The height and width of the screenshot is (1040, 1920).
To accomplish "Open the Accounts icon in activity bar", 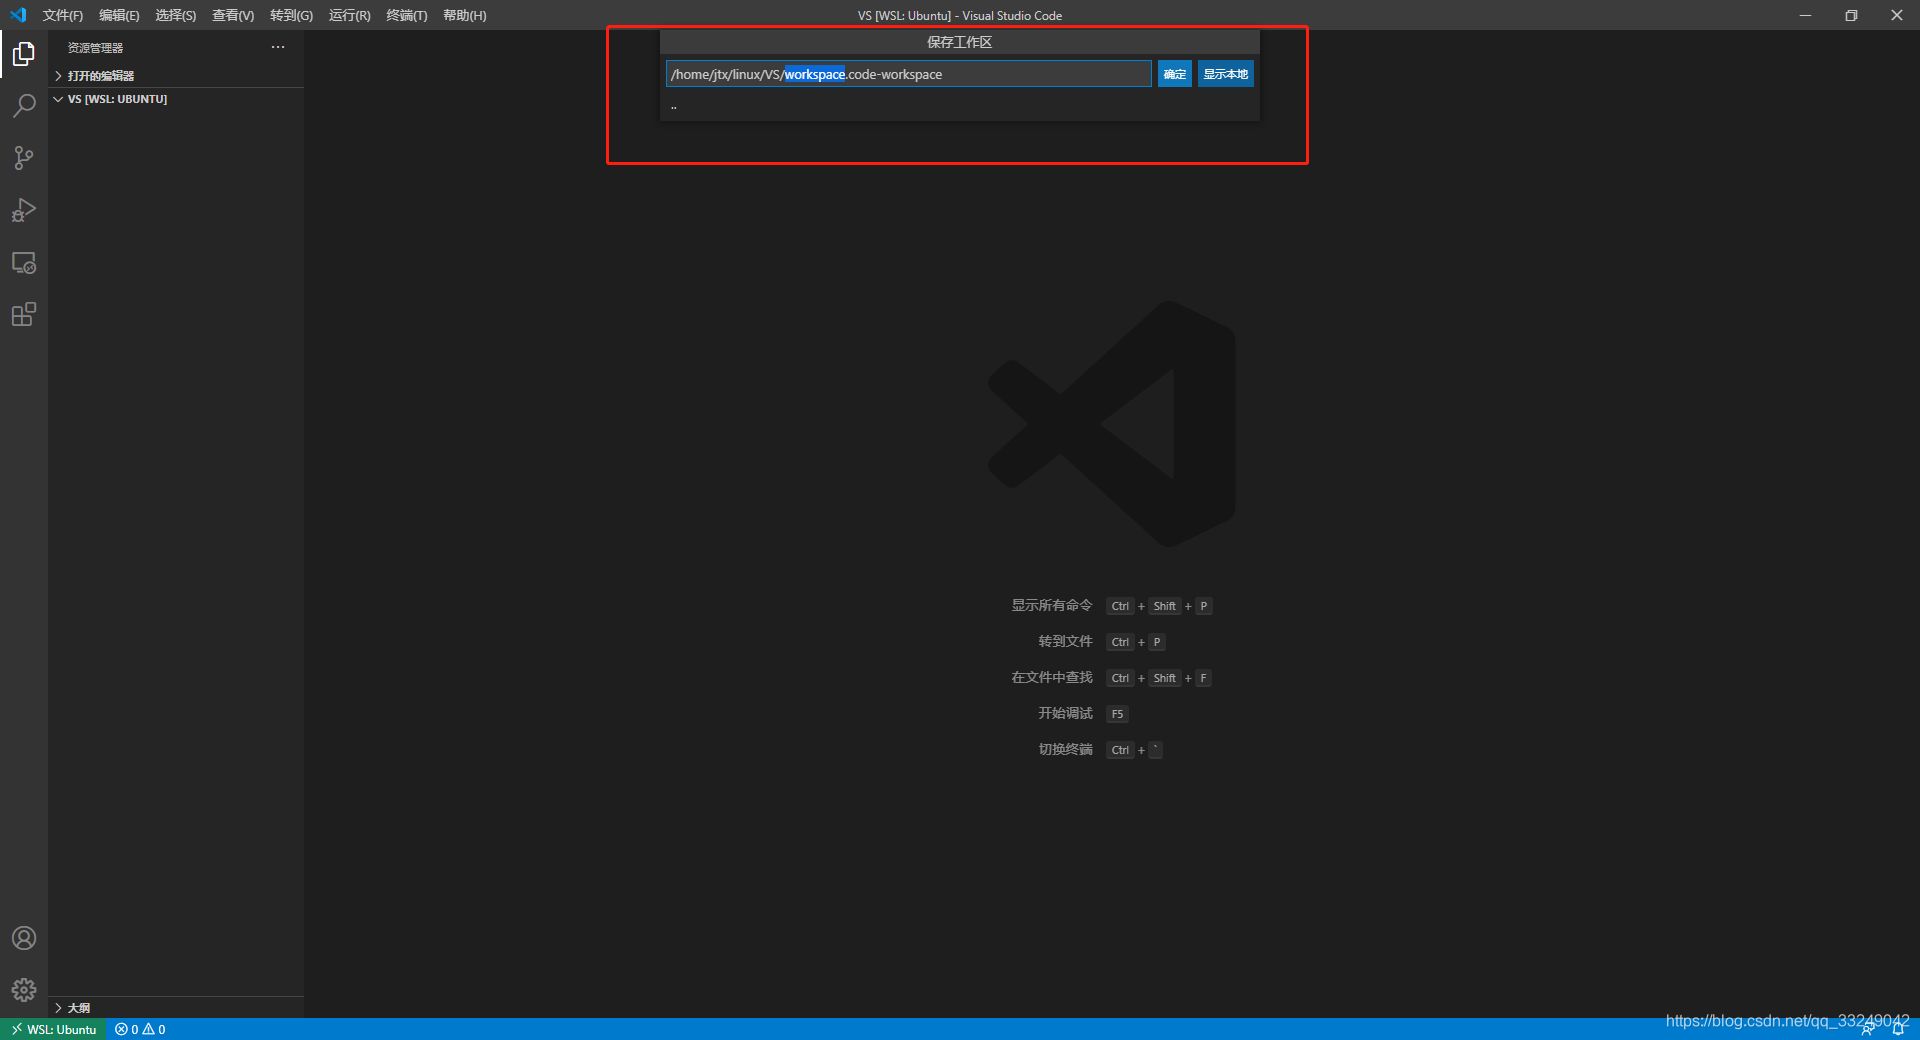I will click(24, 938).
